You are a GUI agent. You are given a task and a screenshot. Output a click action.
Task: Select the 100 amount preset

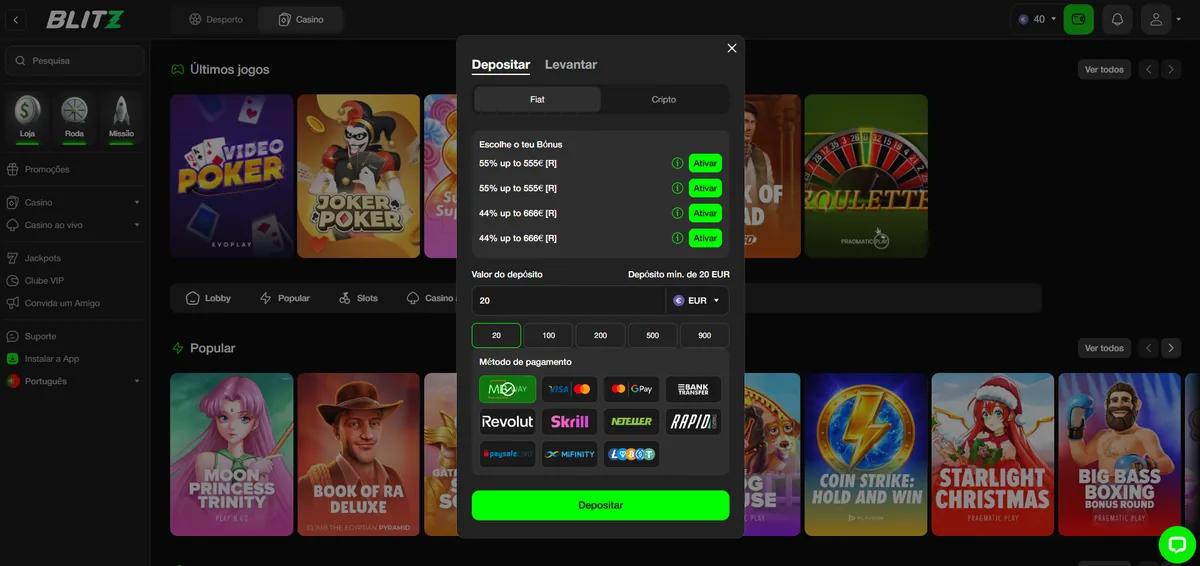click(x=548, y=335)
